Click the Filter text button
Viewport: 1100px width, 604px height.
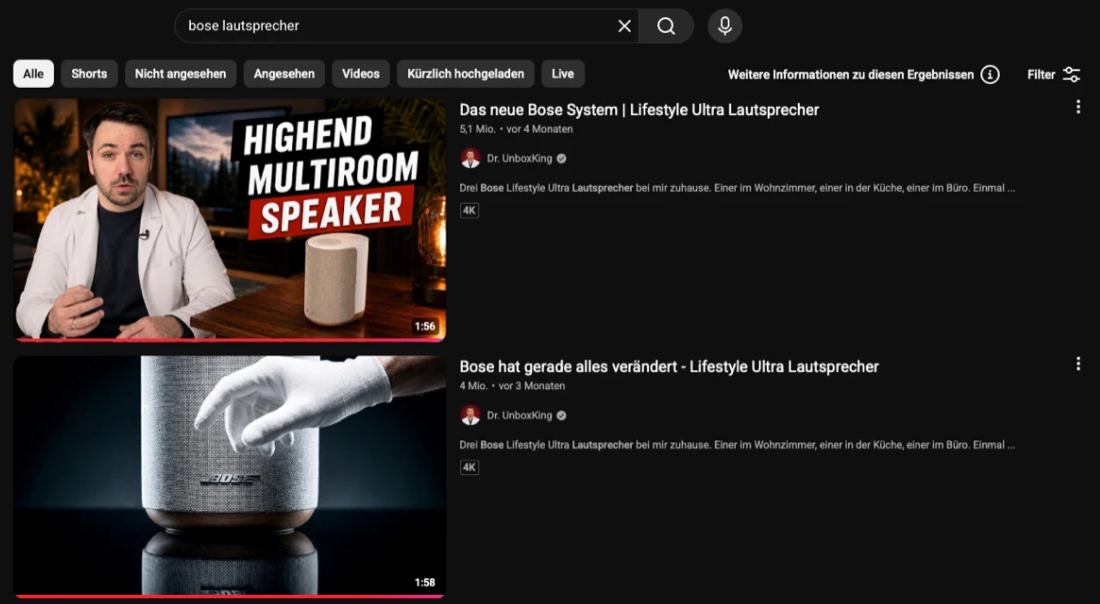pyautogui.click(x=1041, y=74)
